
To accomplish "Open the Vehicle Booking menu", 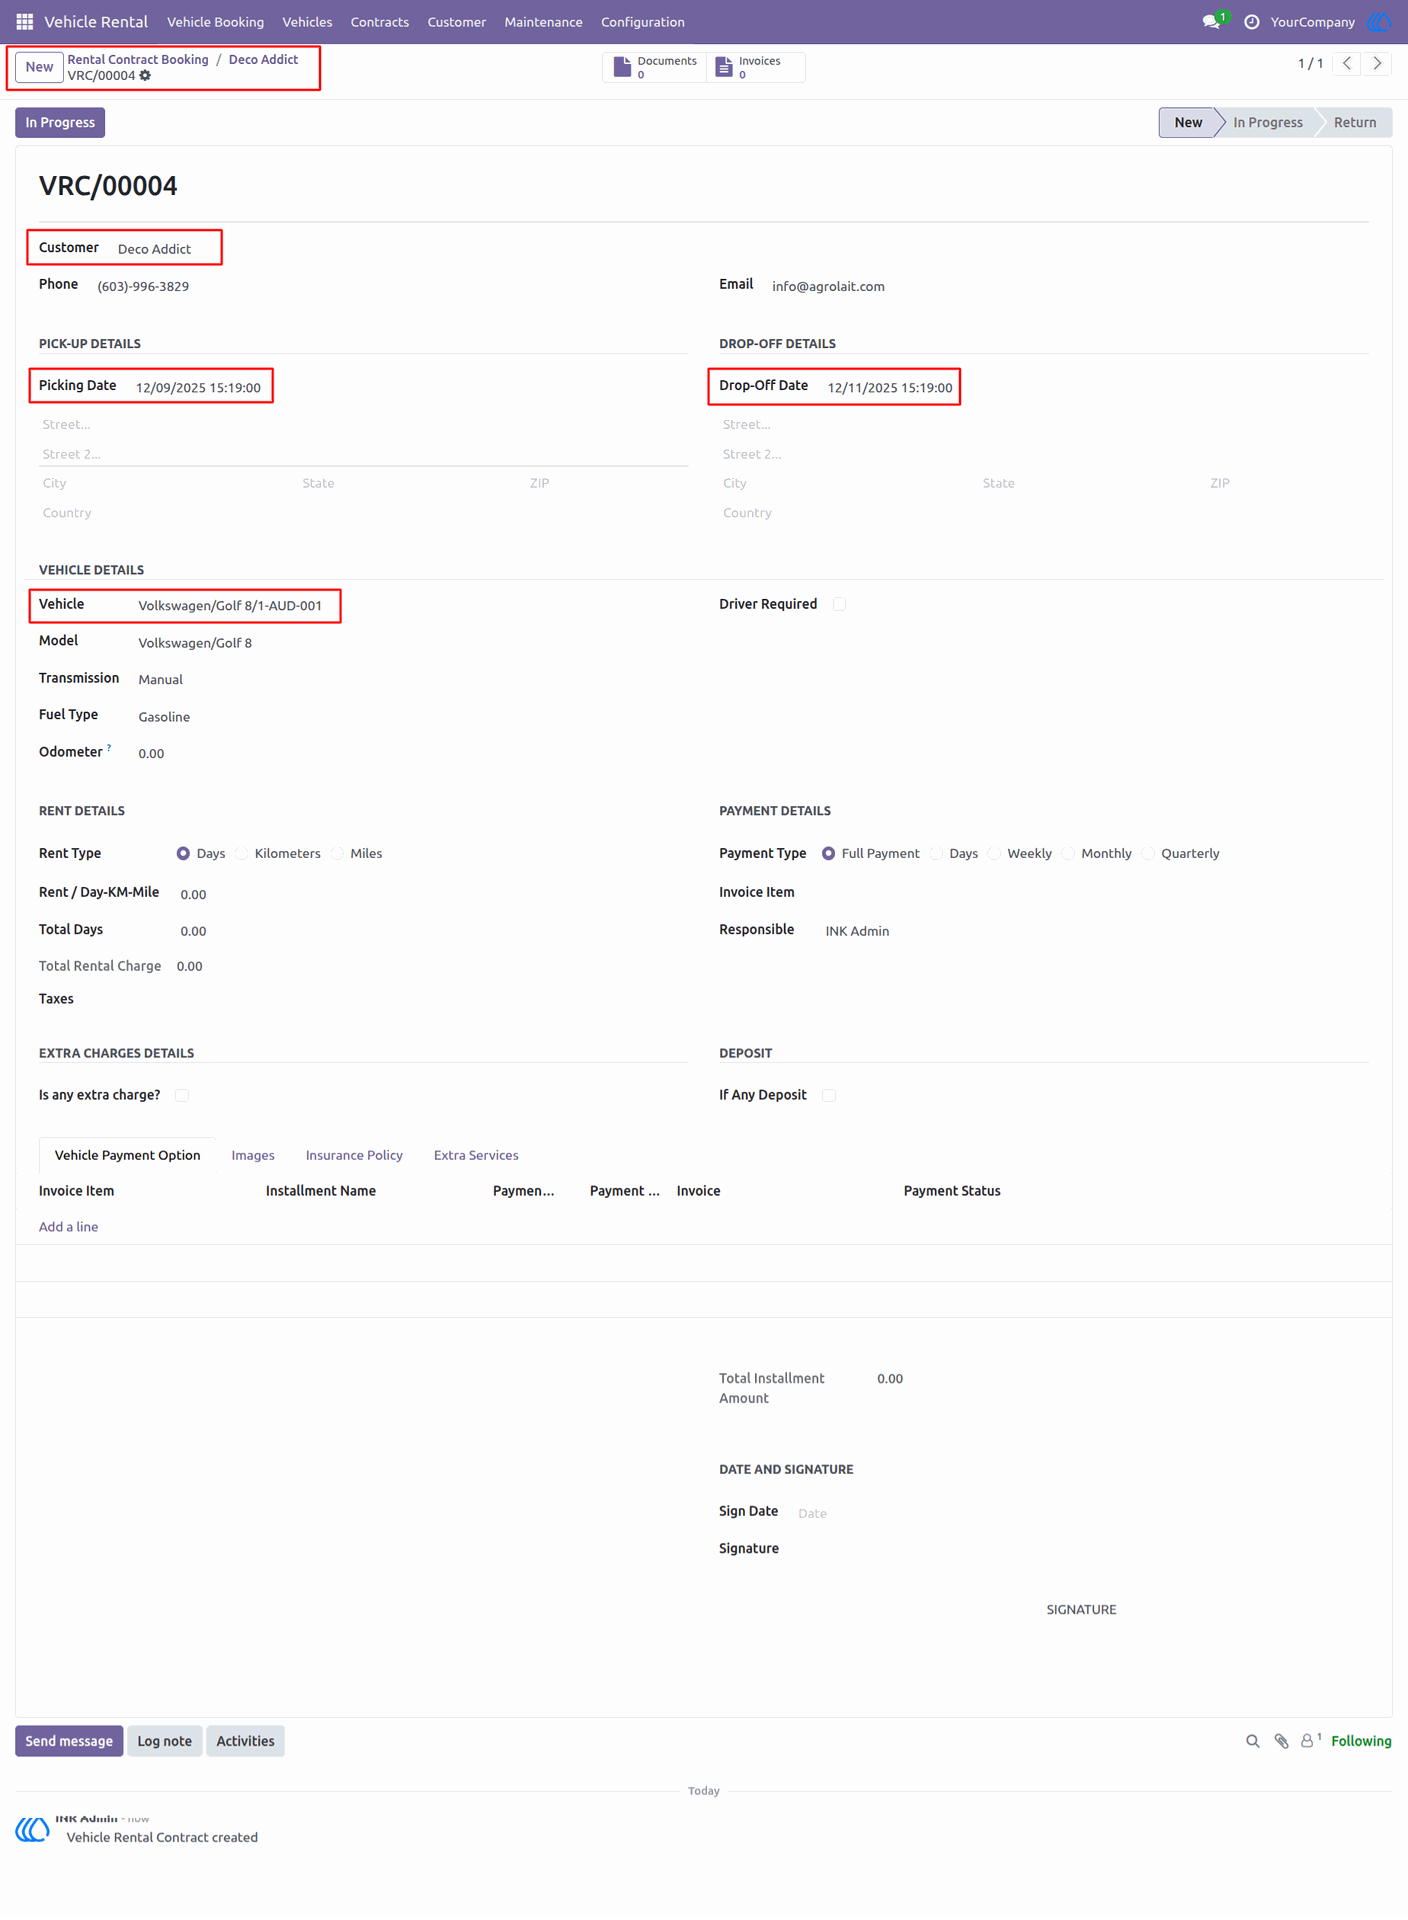I will 215,22.
